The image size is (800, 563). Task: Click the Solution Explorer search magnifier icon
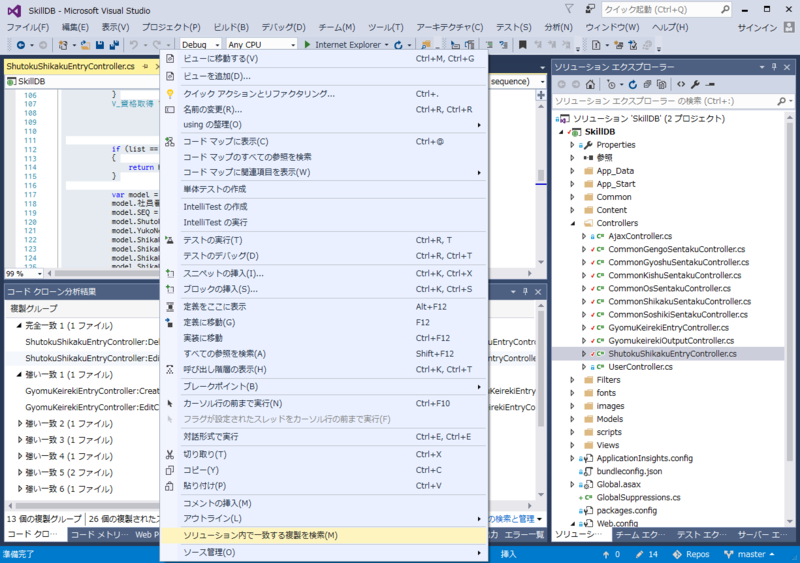click(782, 101)
